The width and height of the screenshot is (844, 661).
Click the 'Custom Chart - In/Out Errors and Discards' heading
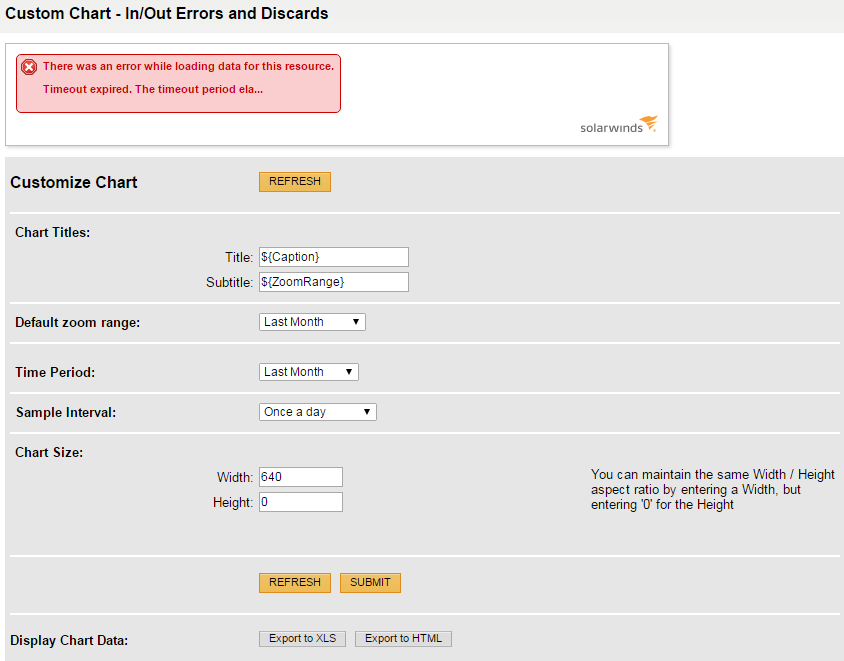(166, 13)
